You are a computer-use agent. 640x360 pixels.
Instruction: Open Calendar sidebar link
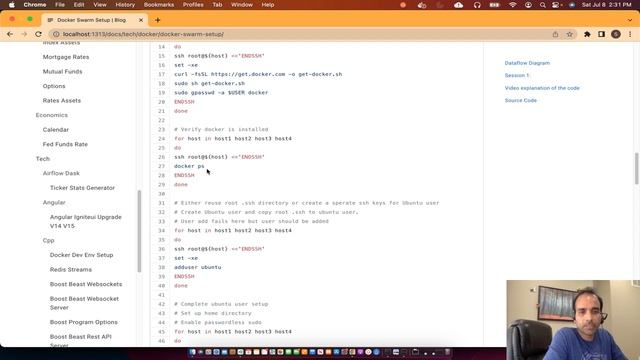(56, 129)
